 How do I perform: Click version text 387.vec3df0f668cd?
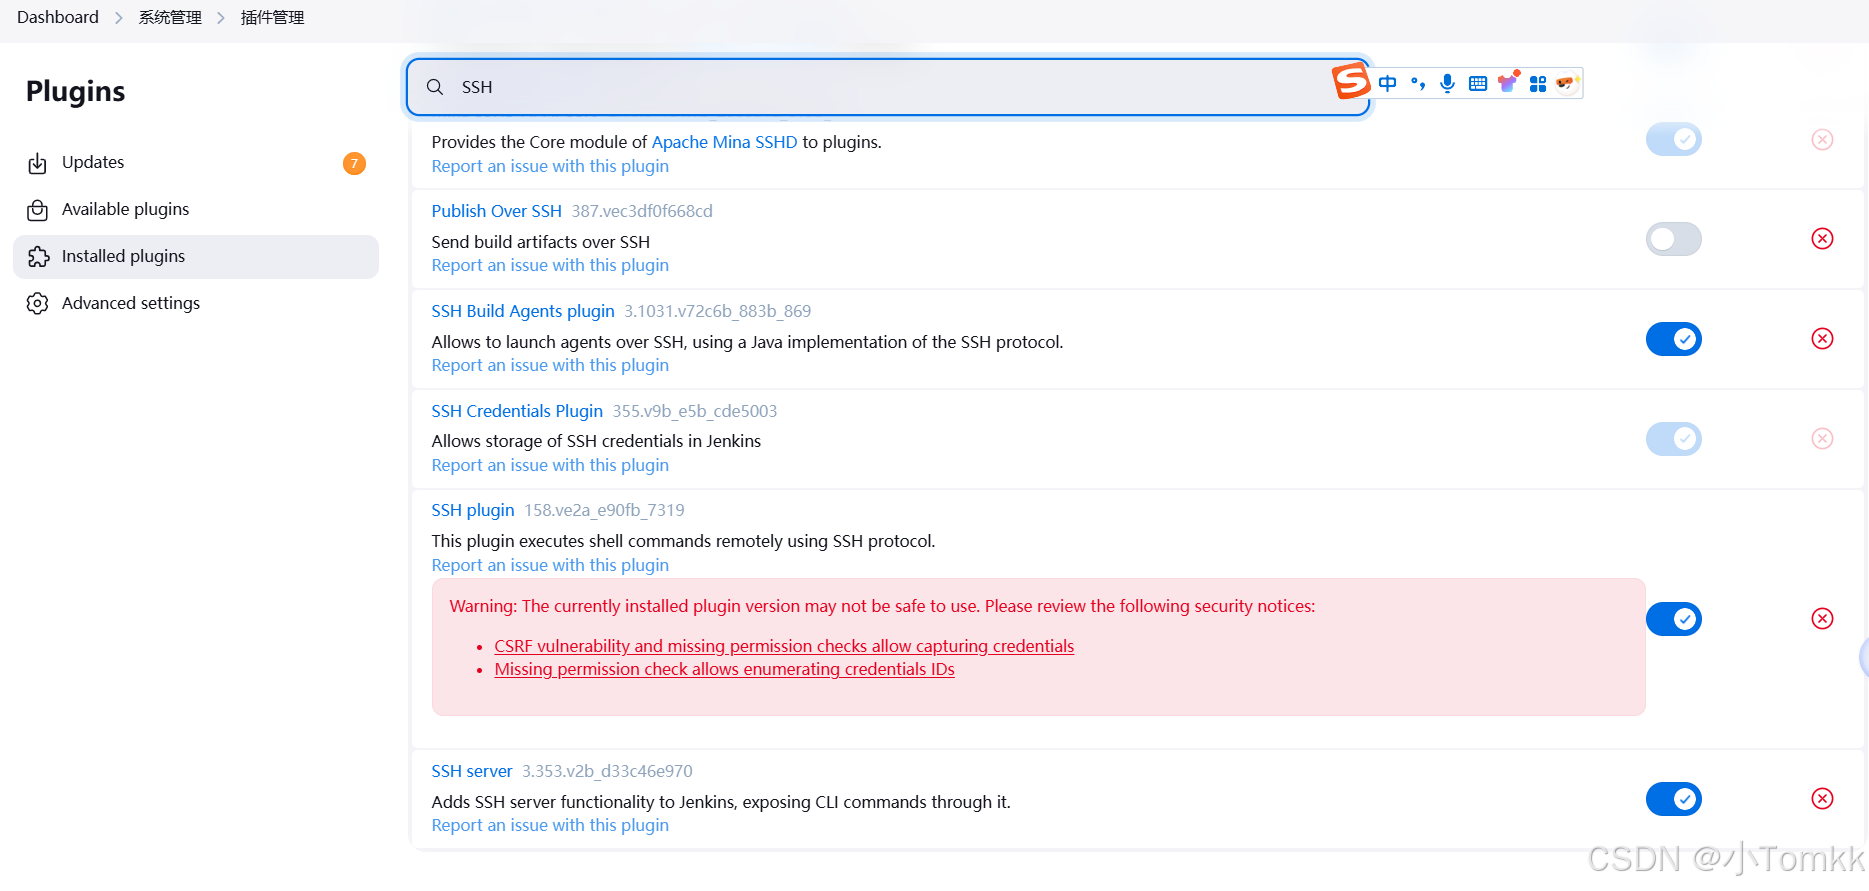click(642, 211)
